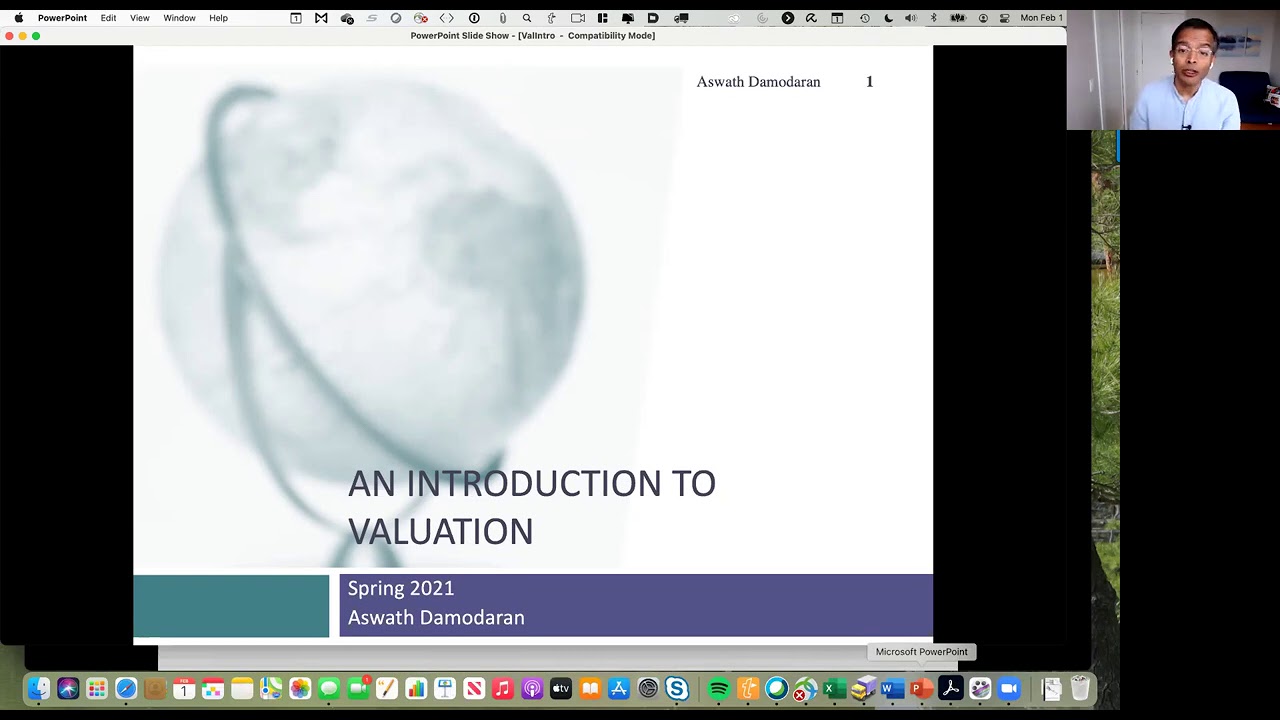Open the Apple menu
Screen dimensions: 1280x720
(x=18, y=18)
